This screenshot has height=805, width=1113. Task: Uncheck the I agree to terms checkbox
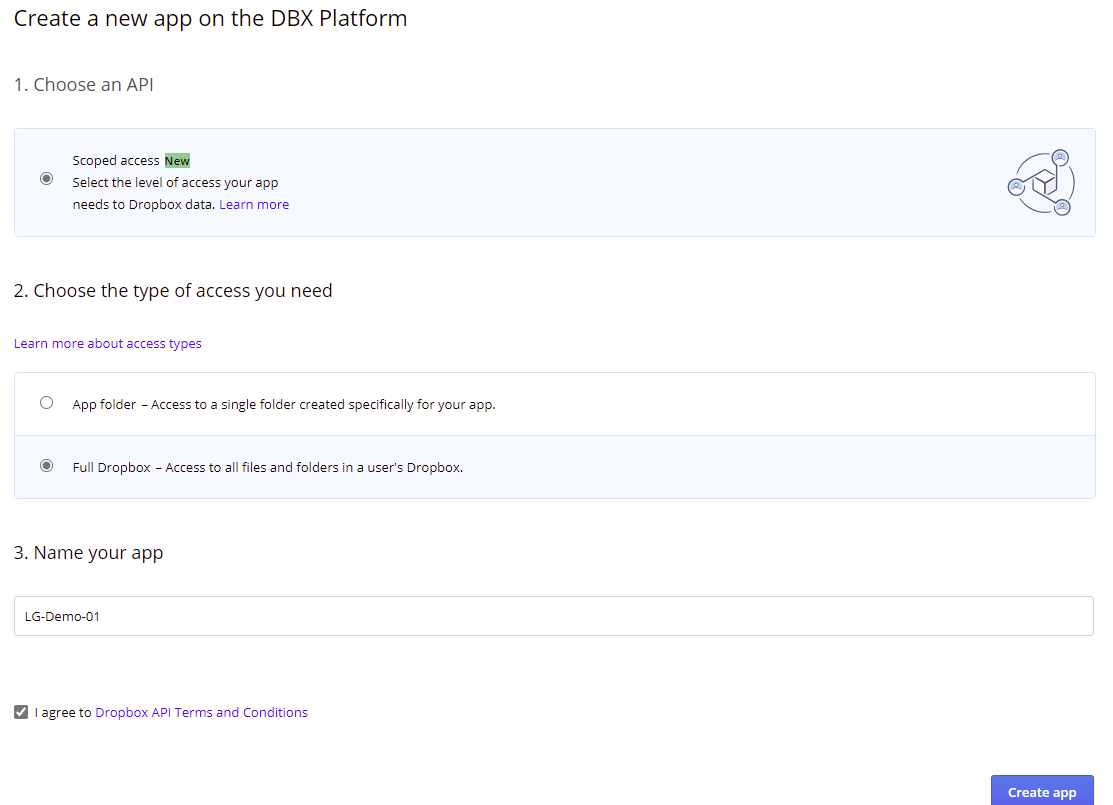coord(21,711)
